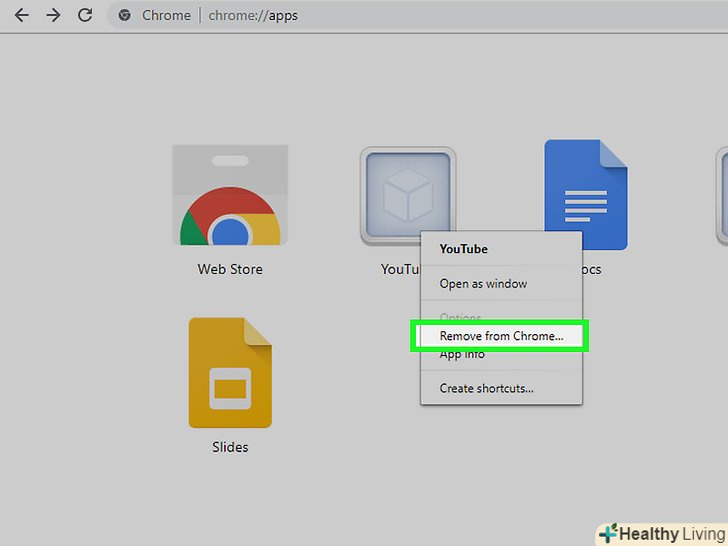This screenshot has width=728, height=546.
Task: Click the Chrome logo in address bar
Action: pyautogui.click(x=124, y=15)
